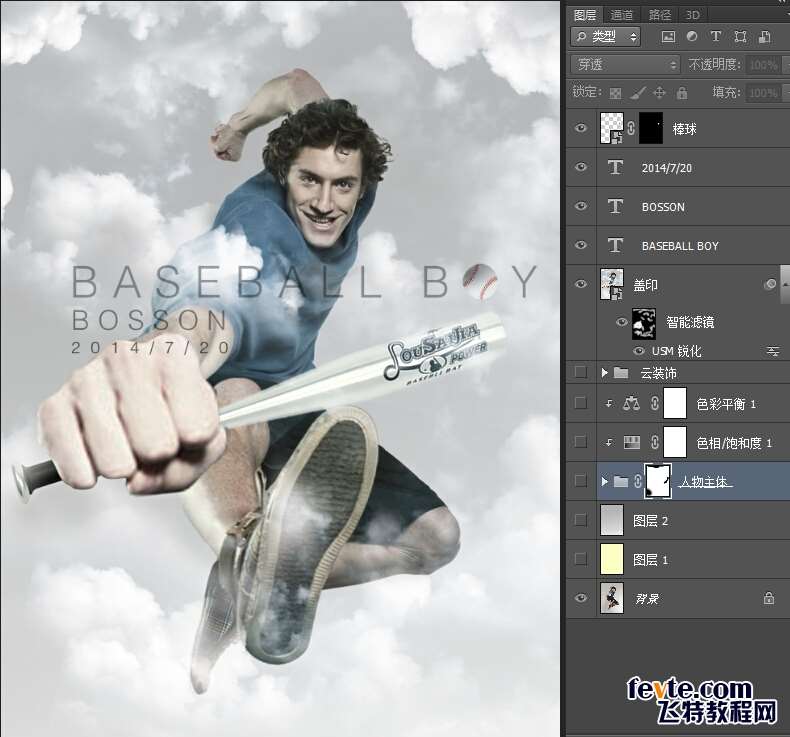Hide the 棒球 layer
This screenshot has width=790, height=737.
click(580, 128)
